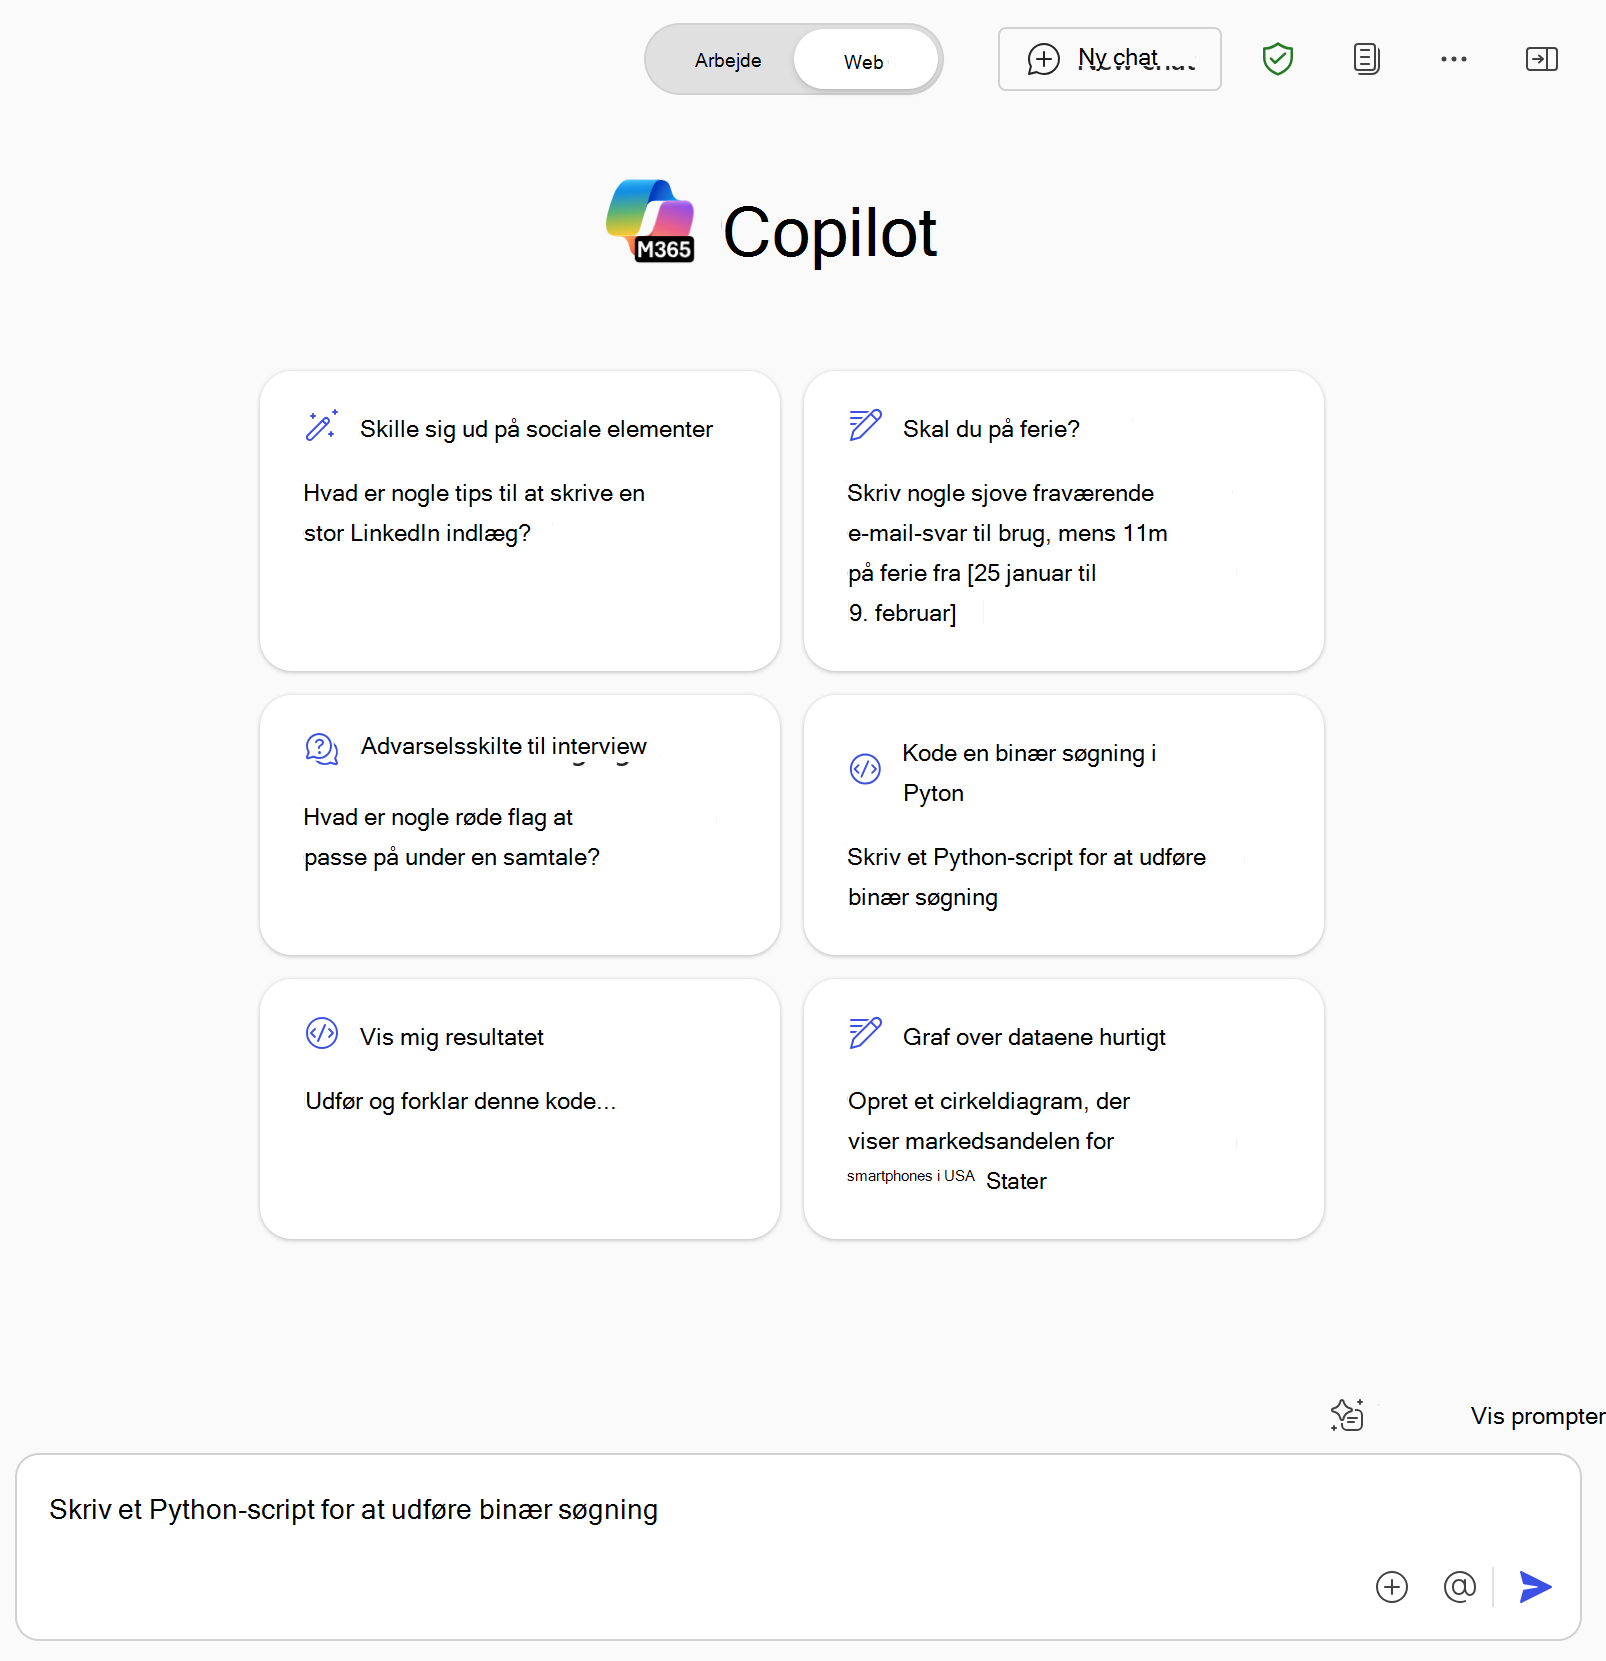This screenshot has height=1661, width=1606.
Task: Select 'Graf over dataene hurtigt' prompt card
Action: coord(1064,1109)
